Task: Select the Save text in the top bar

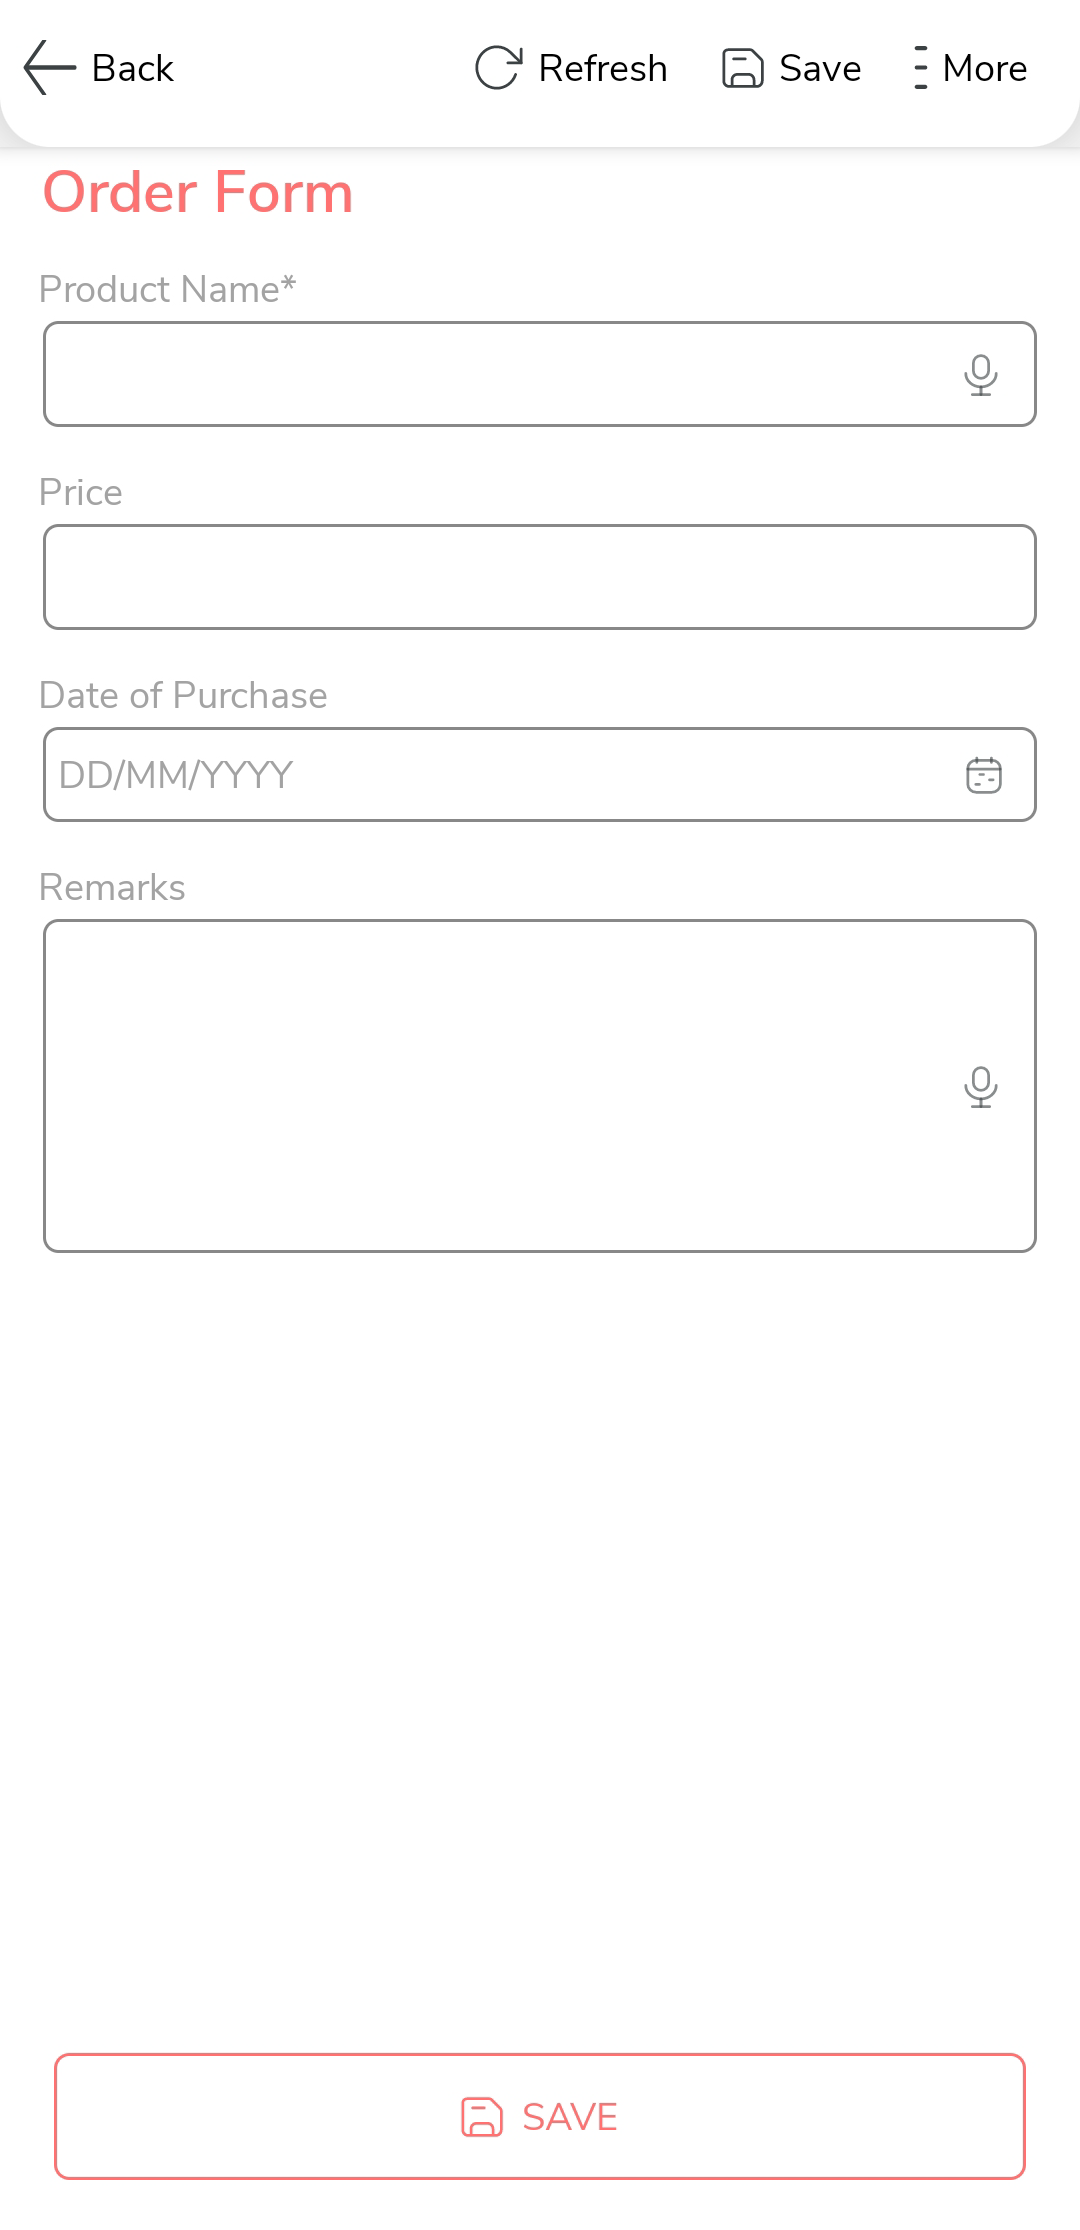Action: [820, 68]
